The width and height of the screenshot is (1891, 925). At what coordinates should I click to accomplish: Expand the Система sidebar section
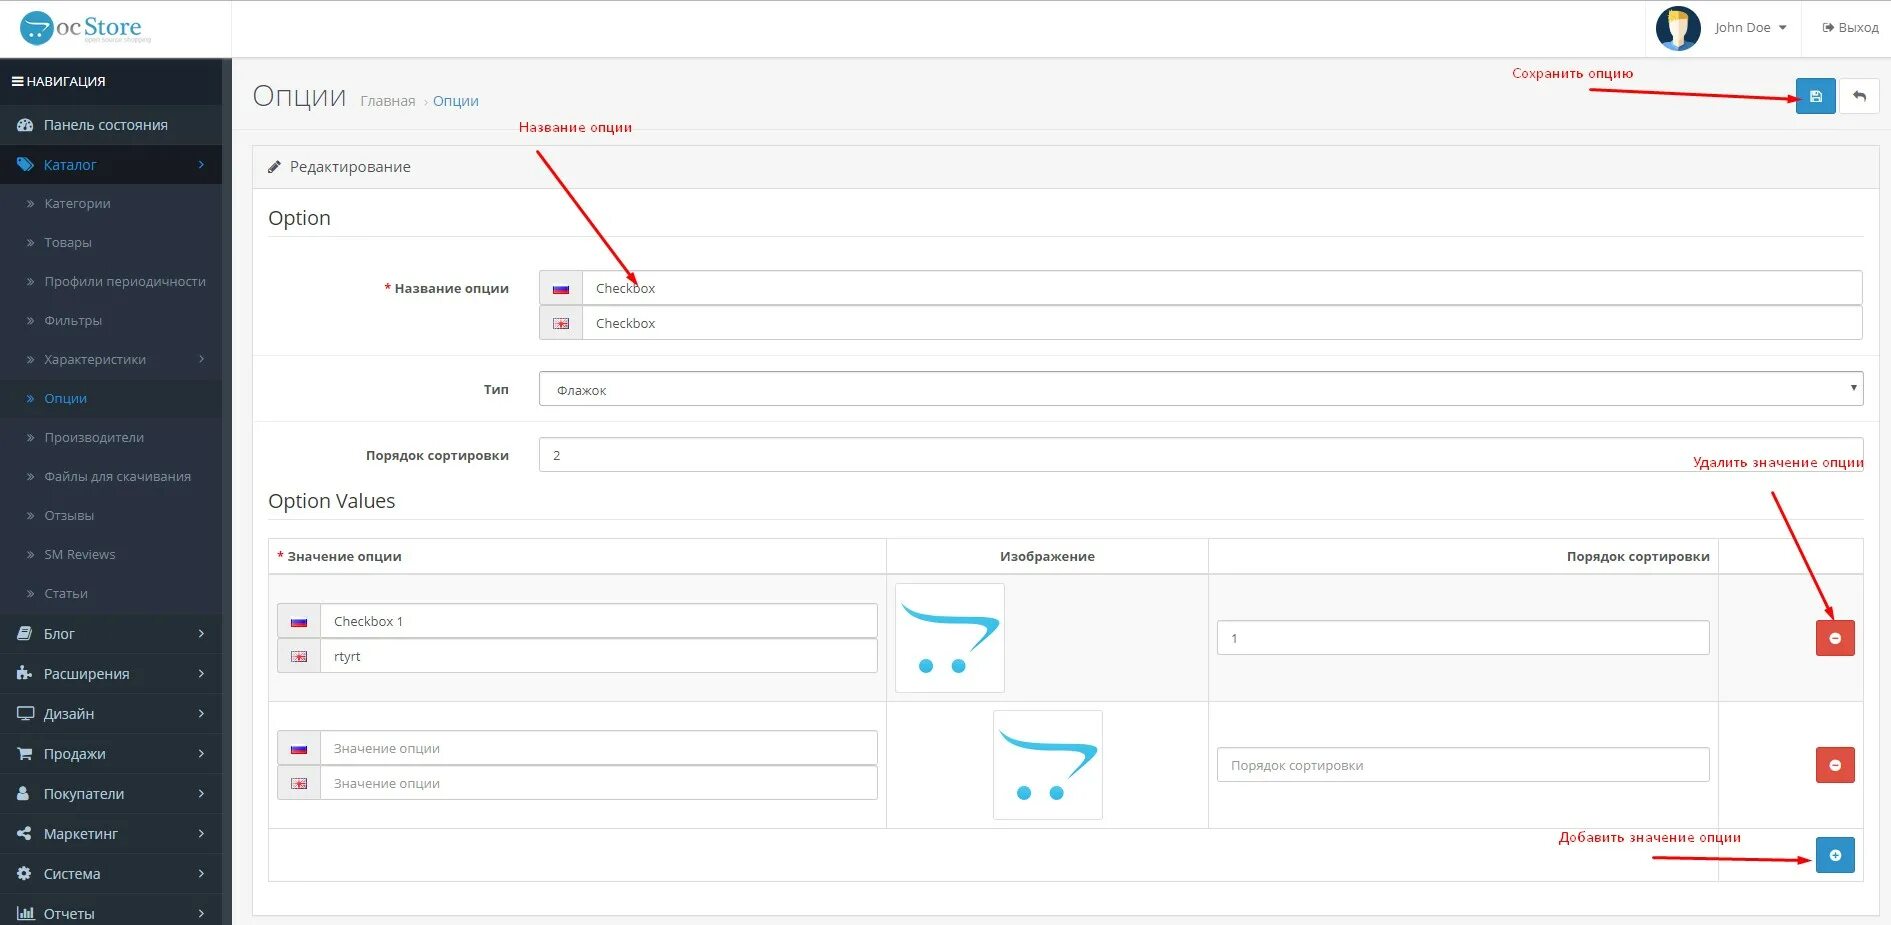coord(71,873)
